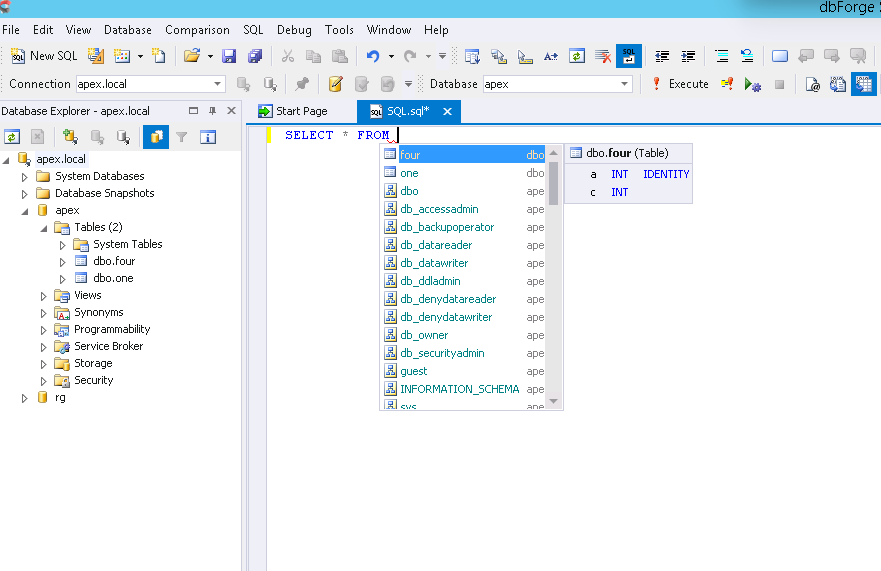Open the Debug menu
Viewport: 881px width, 571px height.
coord(294,30)
